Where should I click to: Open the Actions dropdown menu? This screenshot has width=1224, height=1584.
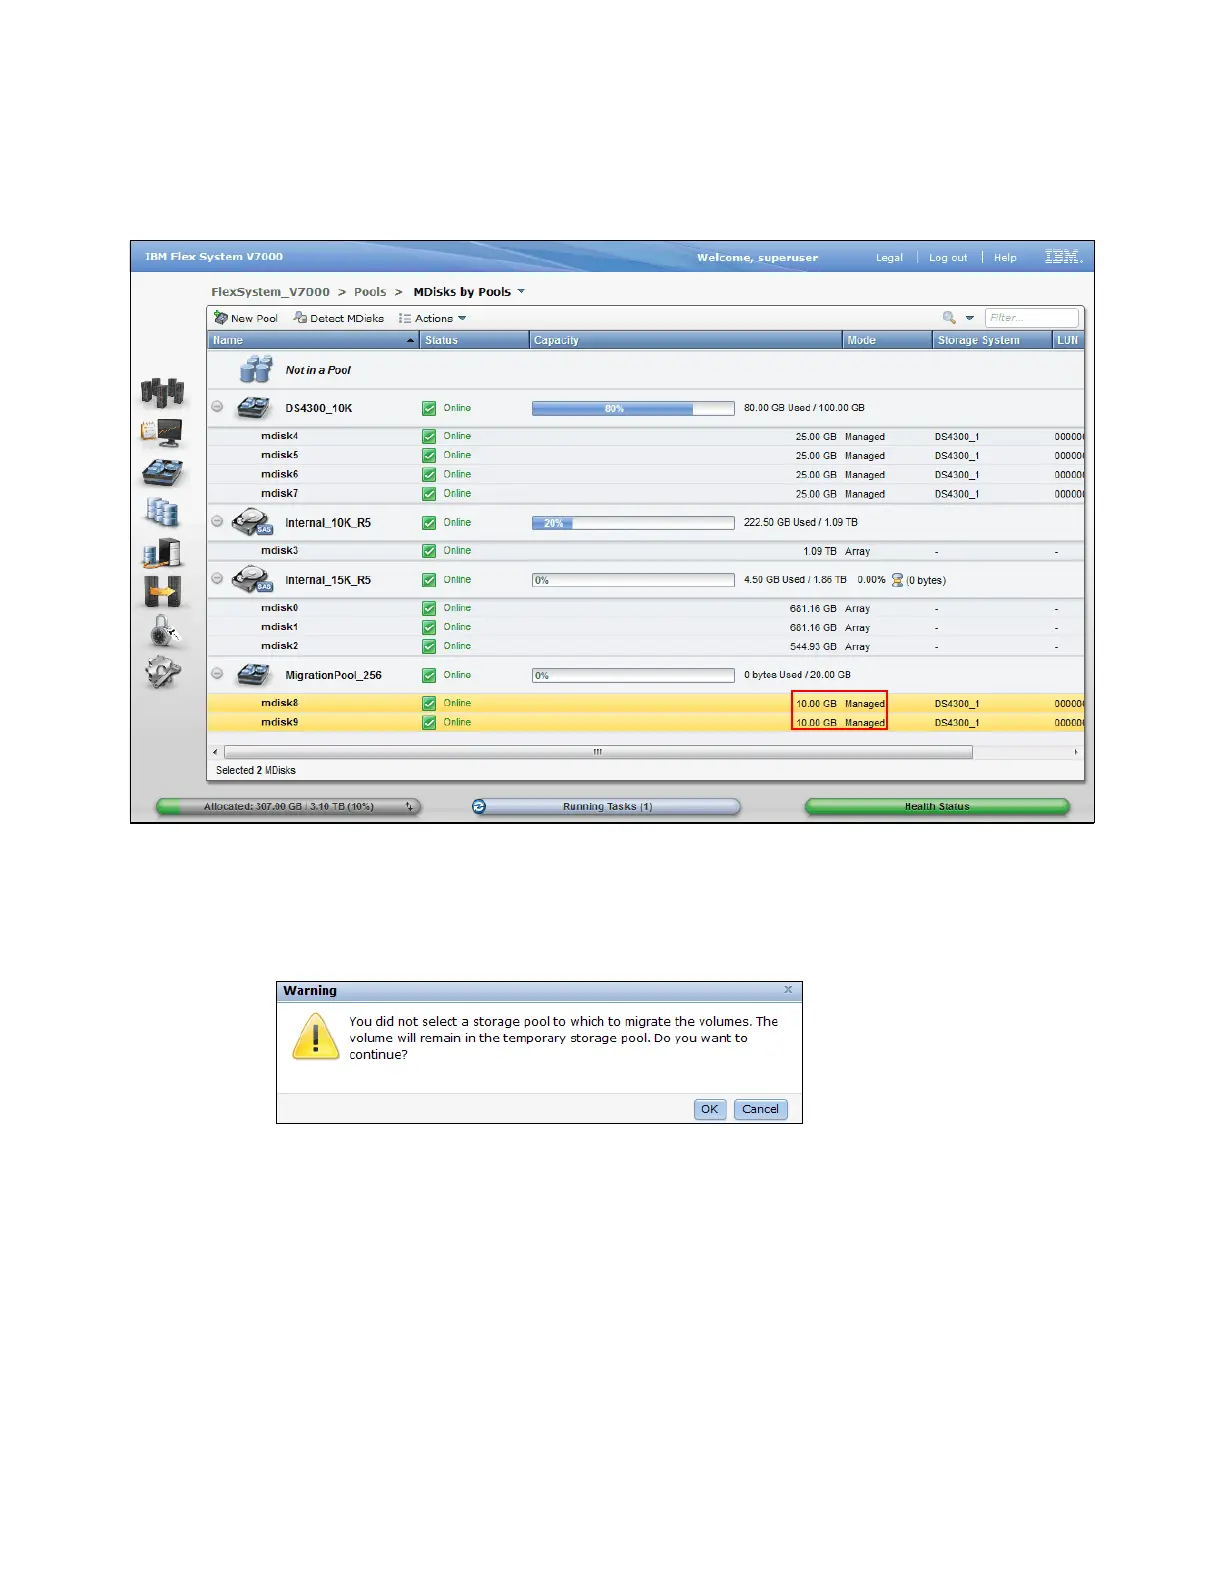433,318
